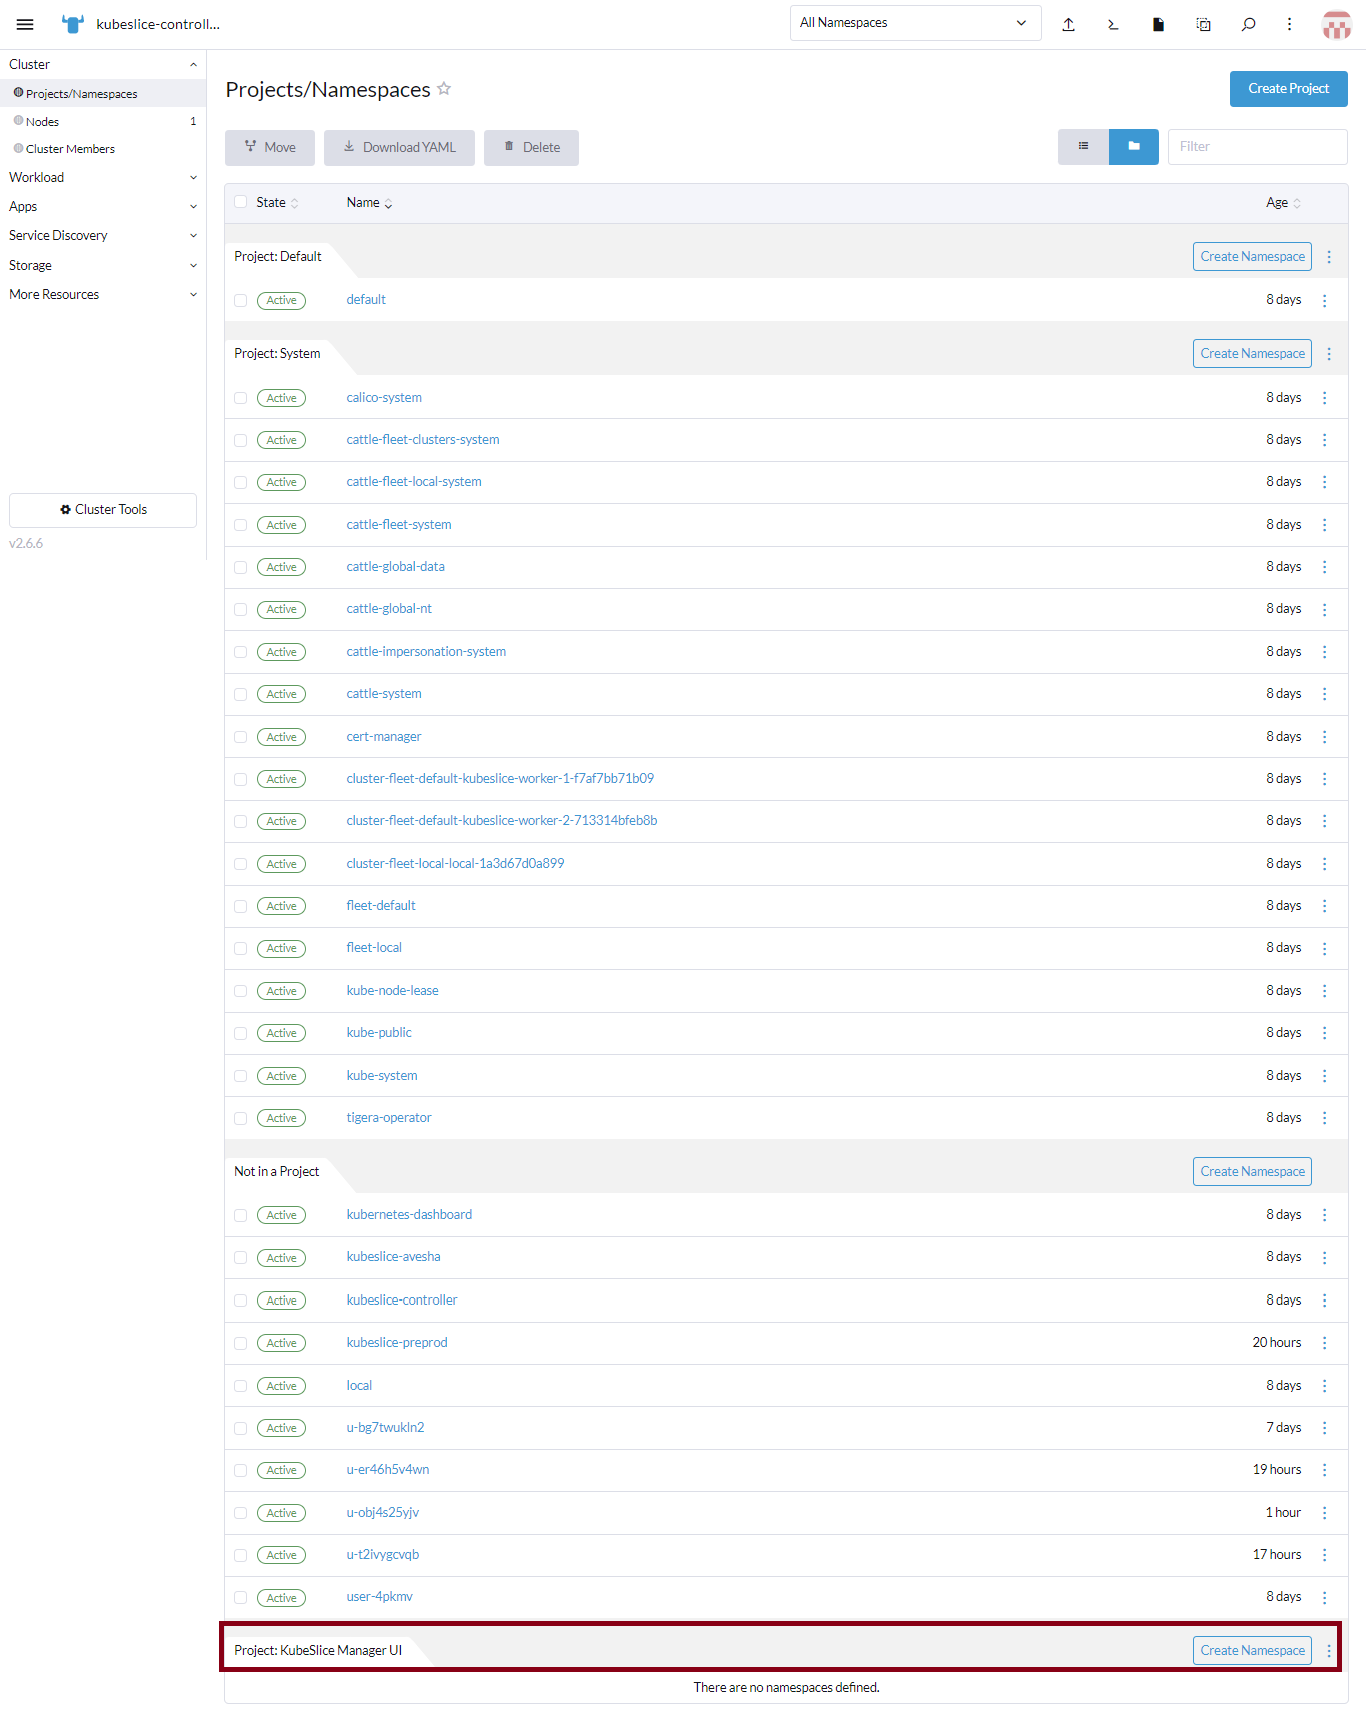This screenshot has width=1366, height=1720.
Task: Create Namespace in Not in a Project
Action: pos(1252,1172)
